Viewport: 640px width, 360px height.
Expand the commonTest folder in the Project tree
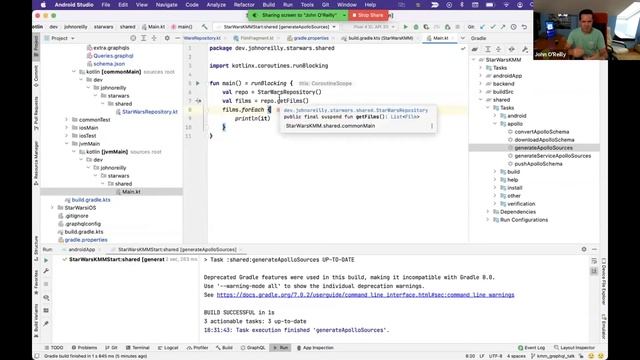67,120
